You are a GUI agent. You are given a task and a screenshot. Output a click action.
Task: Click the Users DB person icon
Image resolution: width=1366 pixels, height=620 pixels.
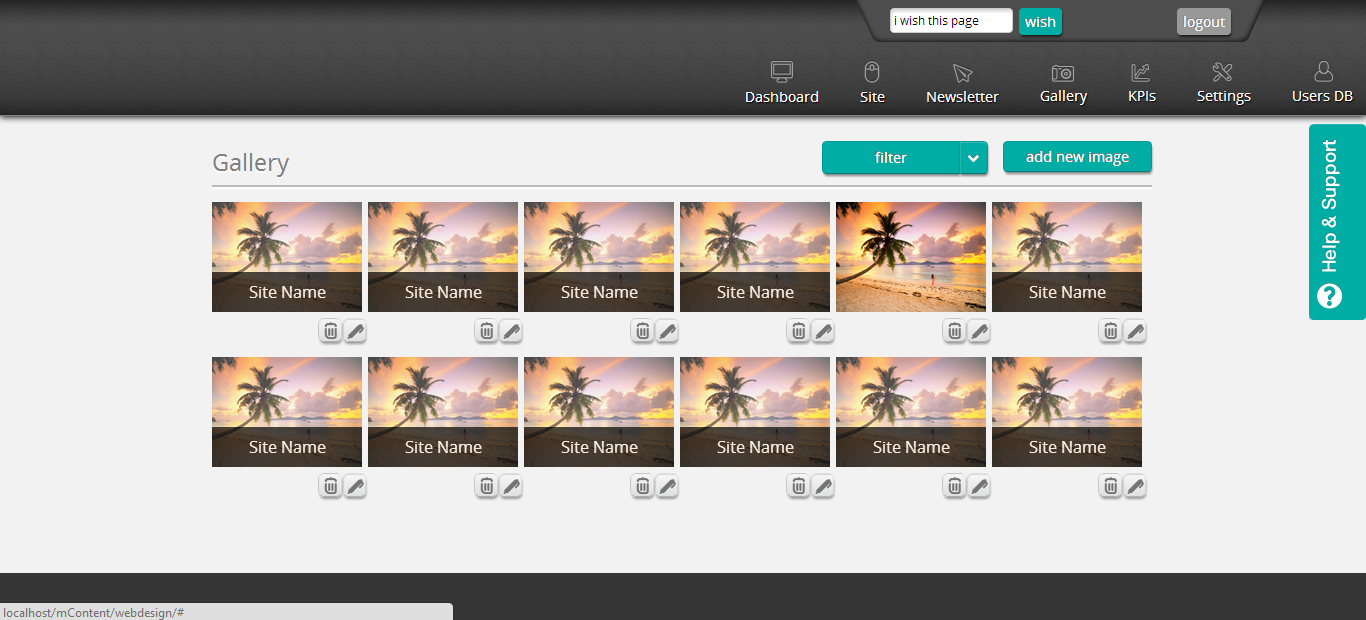pyautogui.click(x=1322, y=72)
